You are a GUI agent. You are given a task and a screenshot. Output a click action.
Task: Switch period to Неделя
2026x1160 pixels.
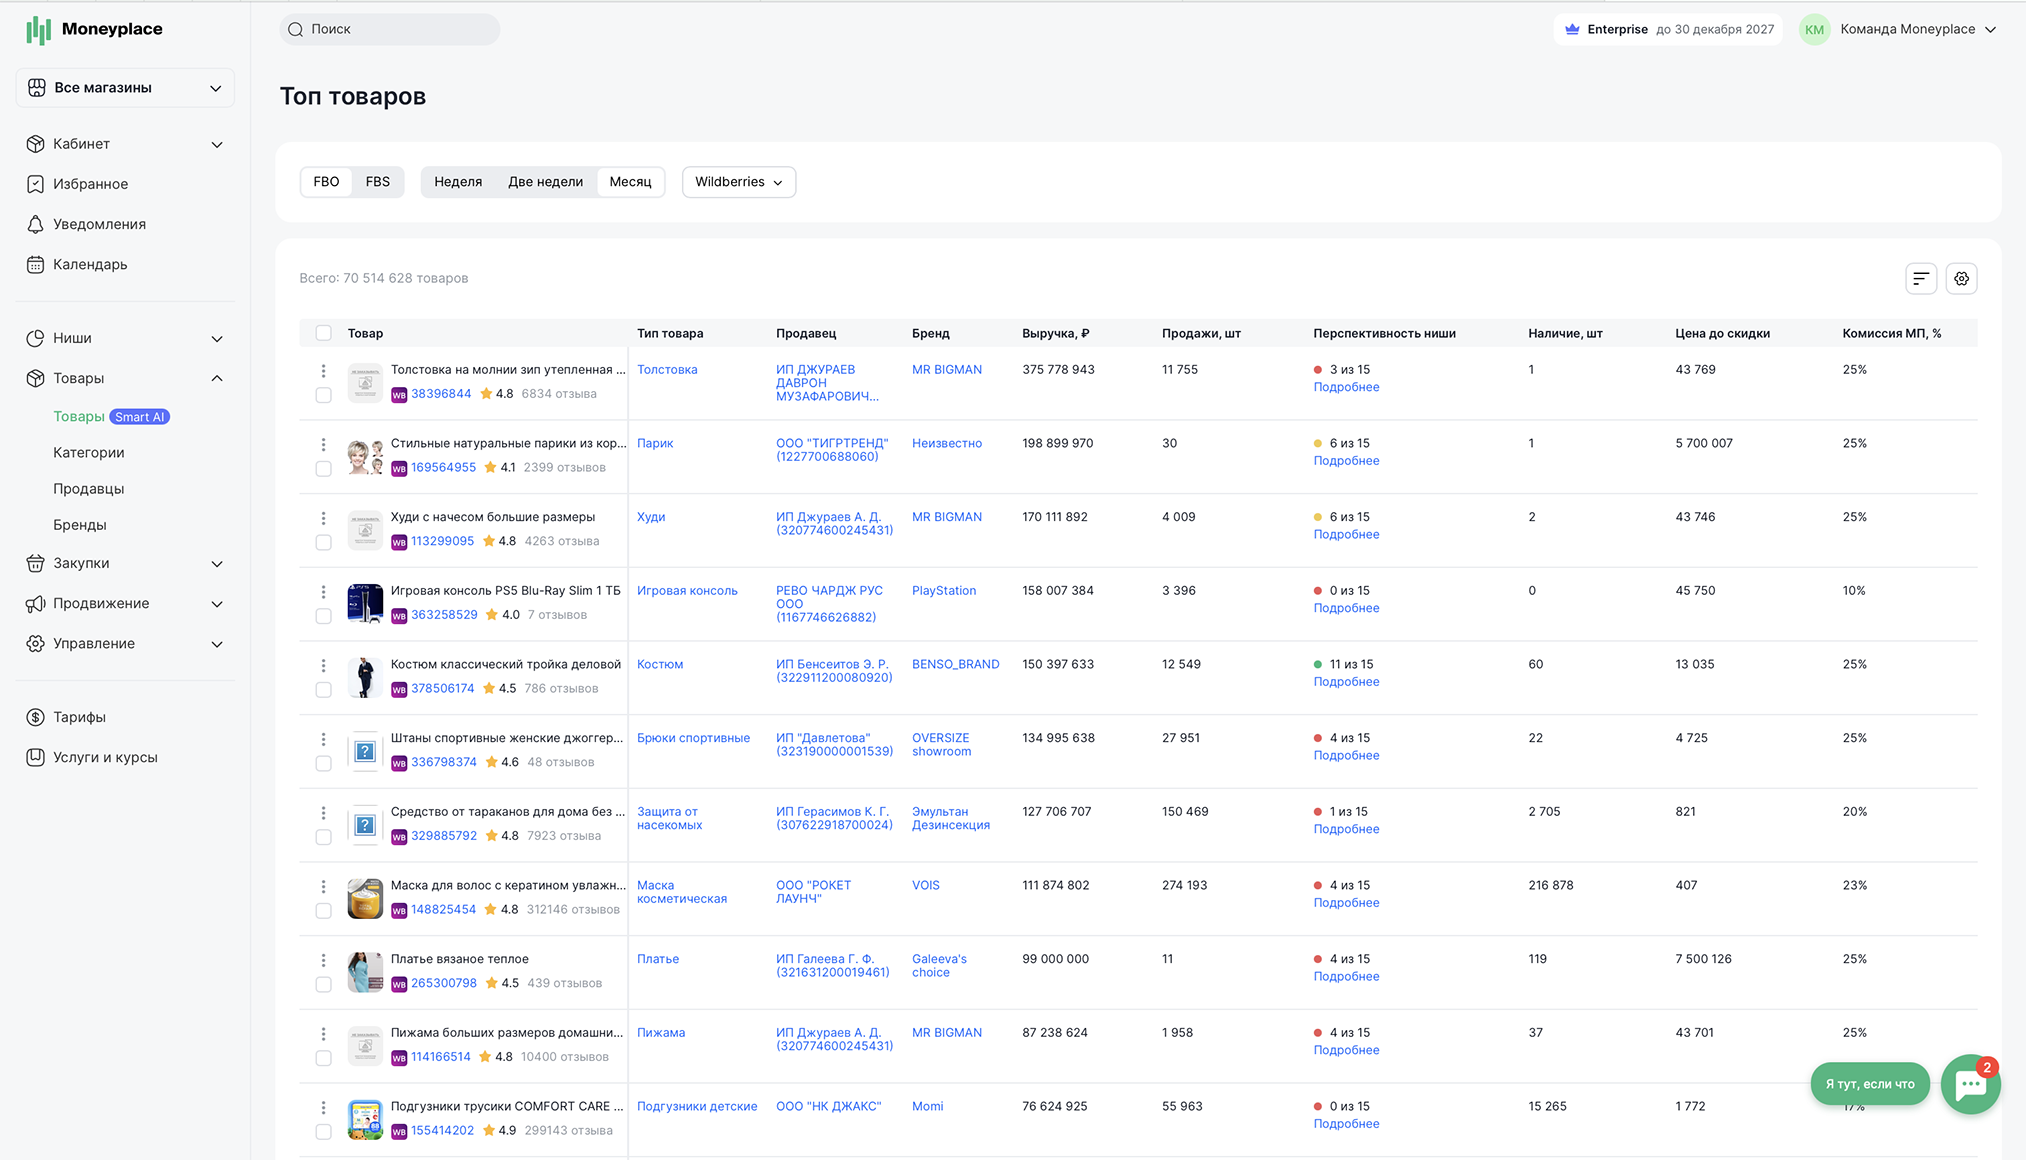click(x=458, y=182)
